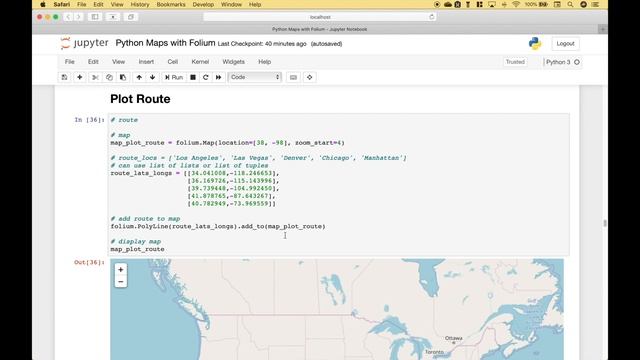Image resolution: width=640 pixels, height=360 pixels.
Task: Open the notebook Edit menu
Action: [93, 62]
